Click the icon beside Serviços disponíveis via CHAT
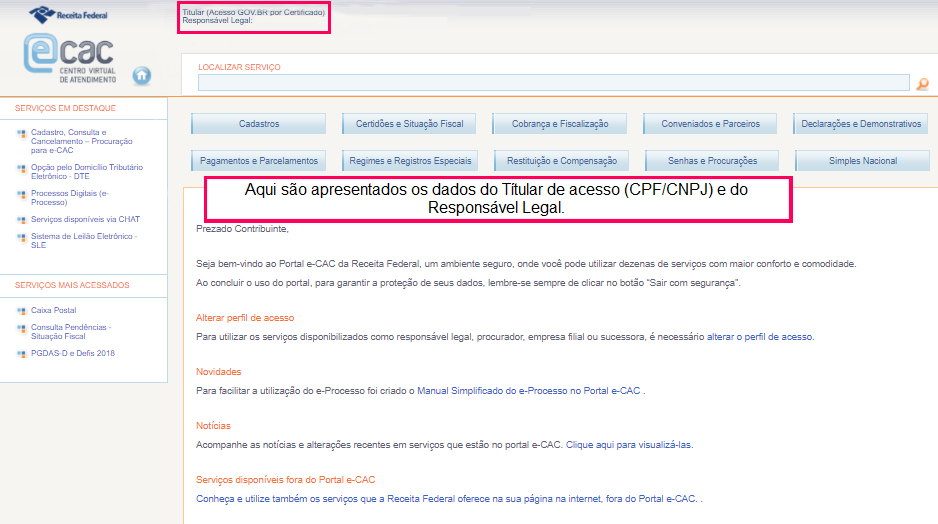The image size is (938, 524). (22, 219)
